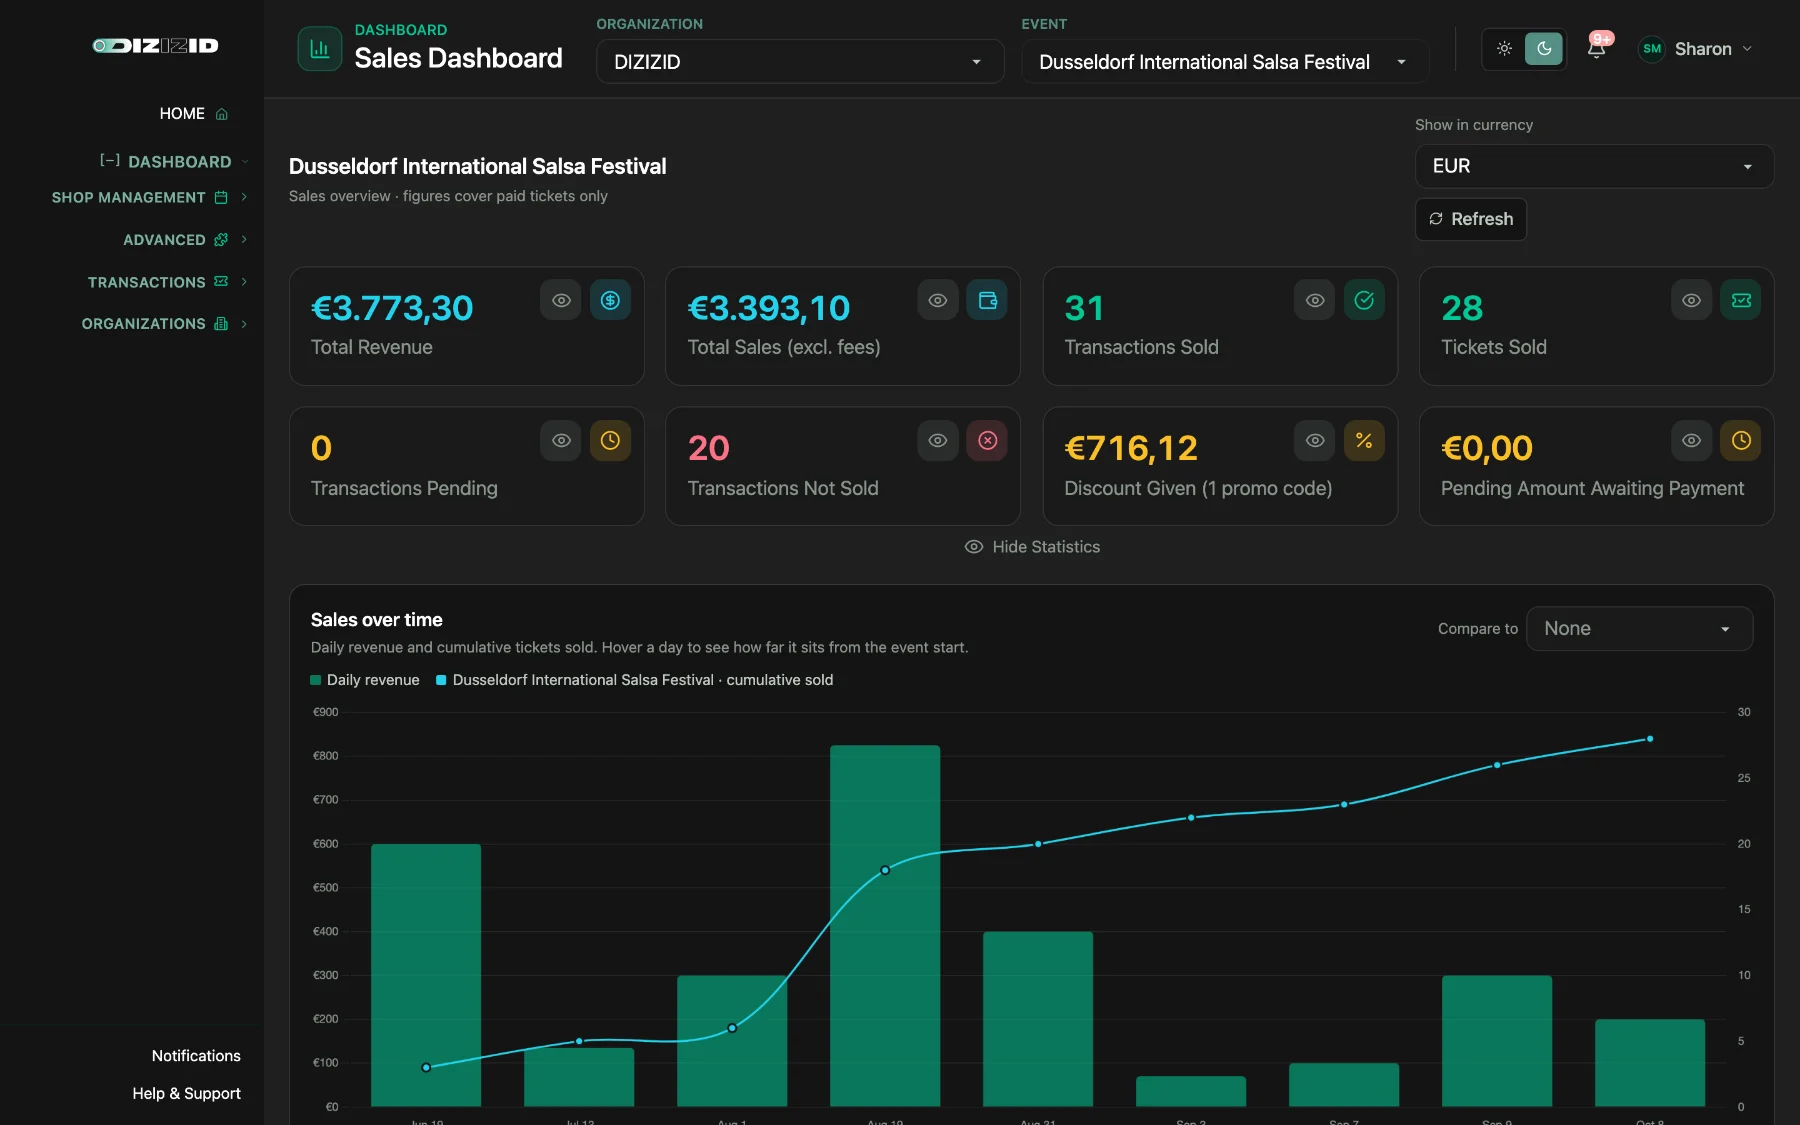Click the calendar icon beside Shop Management
Viewport: 1800px width, 1125px height.
point(221,198)
